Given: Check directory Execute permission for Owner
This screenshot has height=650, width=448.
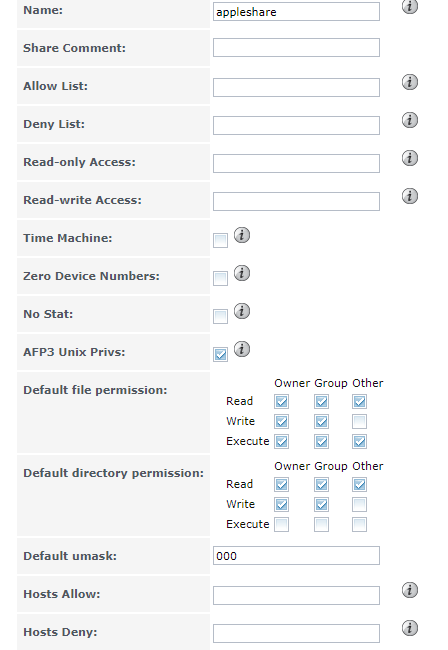Looking at the screenshot, I should (x=281, y=524).
